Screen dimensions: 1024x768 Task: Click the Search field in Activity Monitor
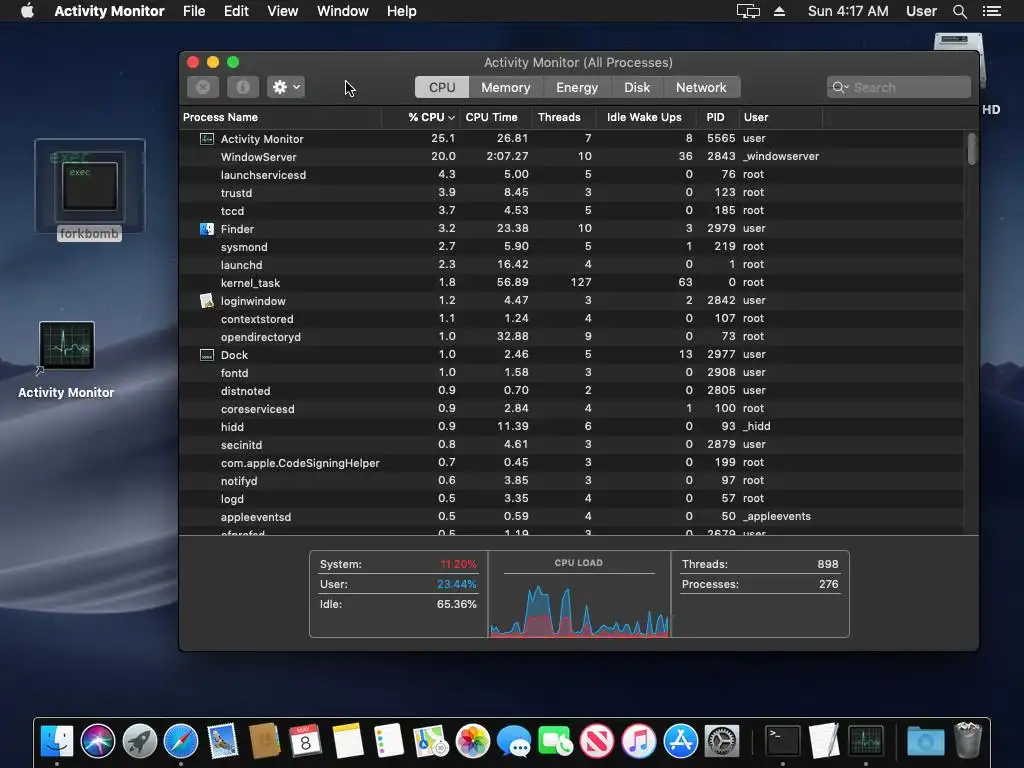click(x=899, y=88)
